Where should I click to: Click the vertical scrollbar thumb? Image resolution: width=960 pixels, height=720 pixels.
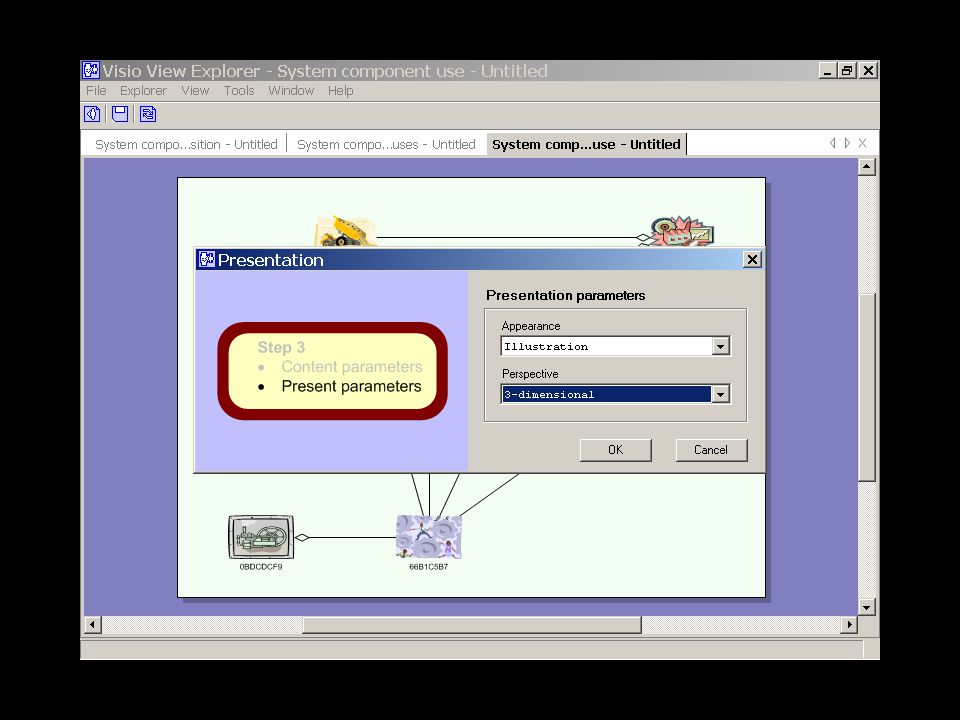[x=866, y=387]
